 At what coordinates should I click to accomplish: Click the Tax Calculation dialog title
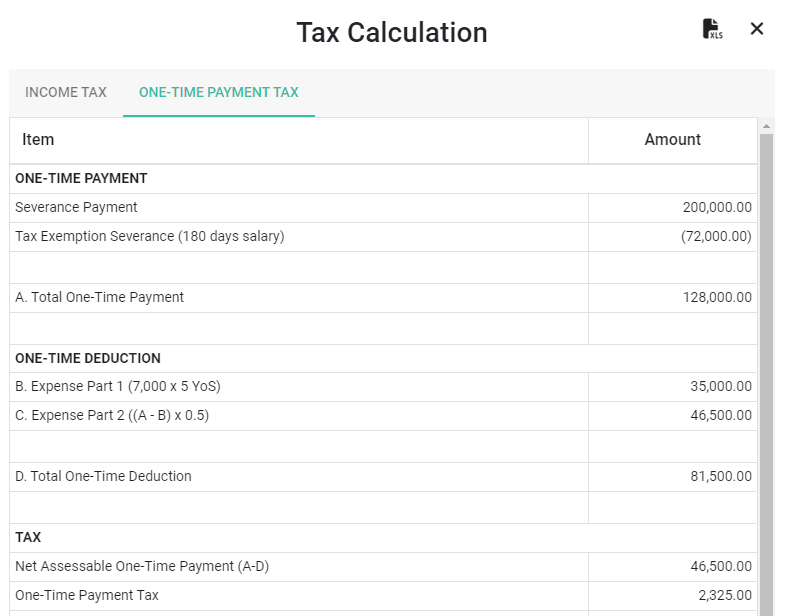[392, 33]
